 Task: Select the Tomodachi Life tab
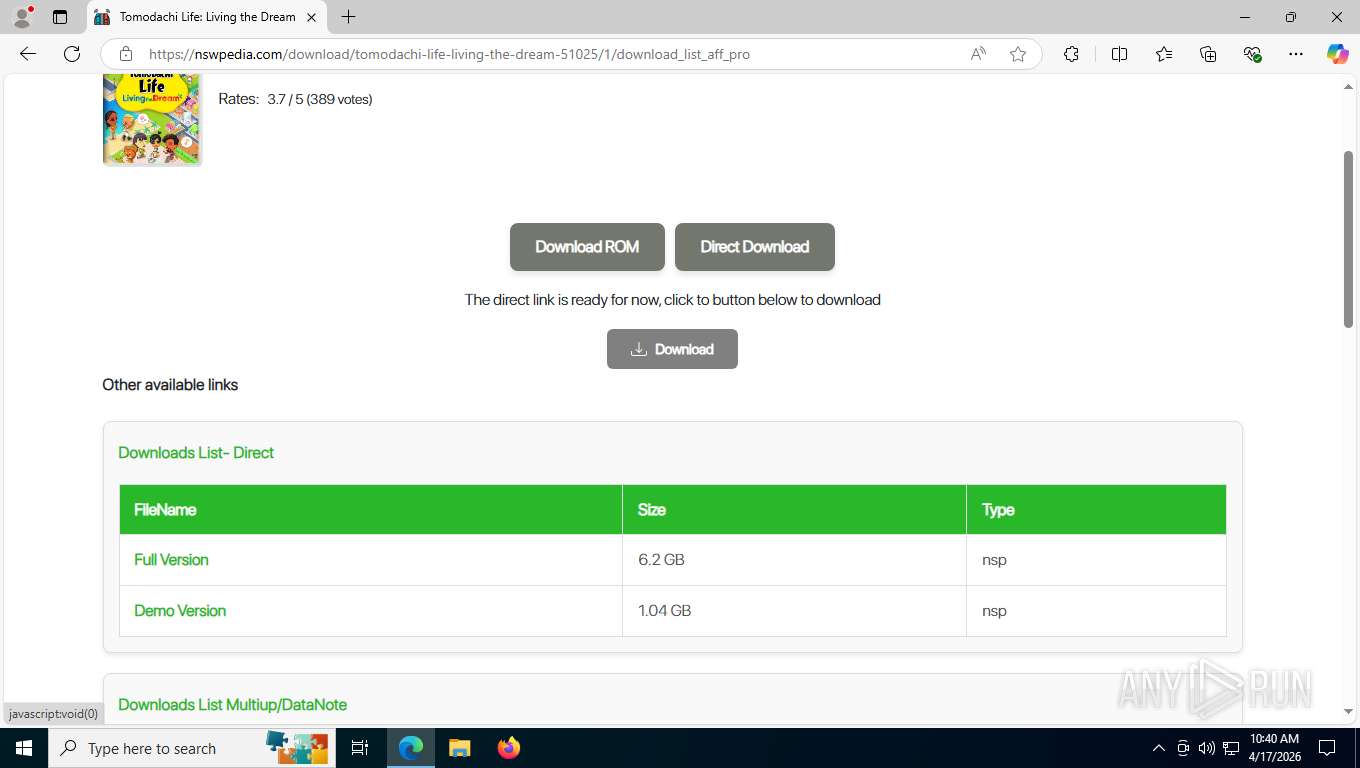click(x=207, y=17)
